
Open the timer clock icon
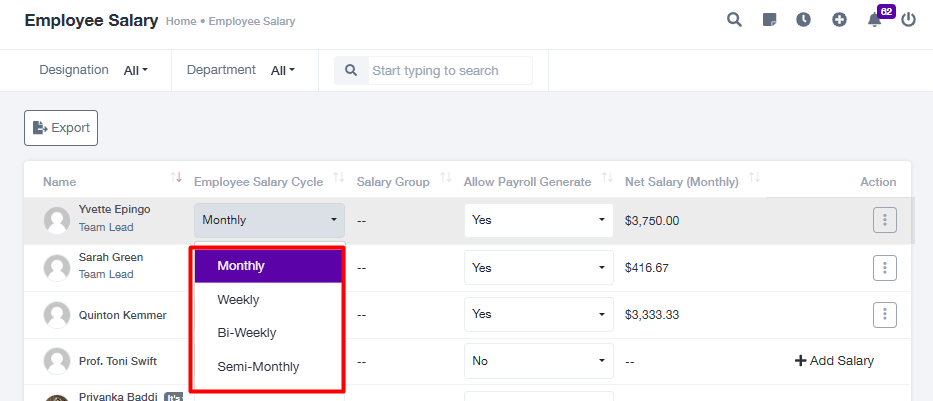pos(803,20)
